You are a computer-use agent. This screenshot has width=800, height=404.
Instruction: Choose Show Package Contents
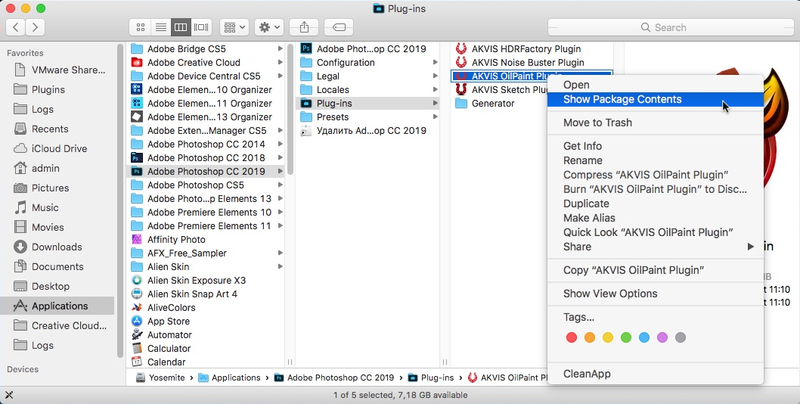(655, 99)
